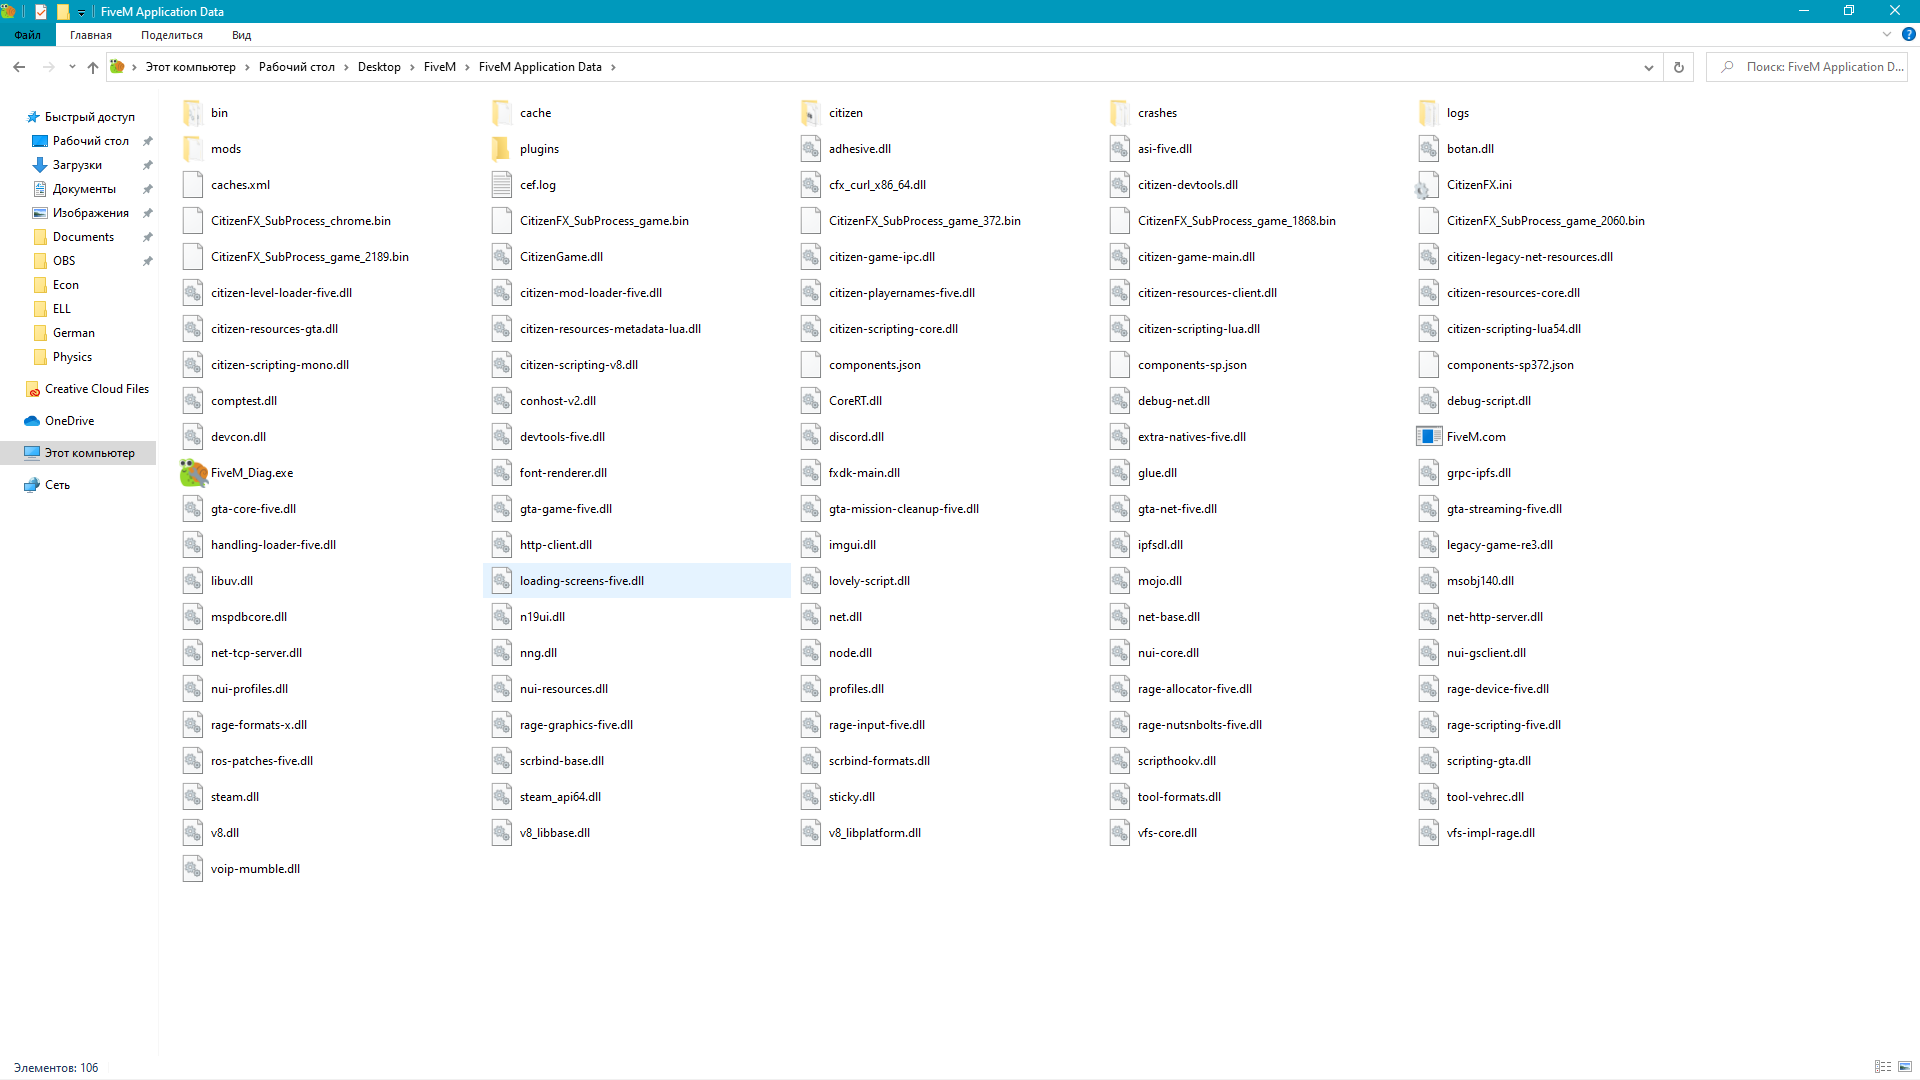Expand the chevron after Desktop breadcrumb
Image resolution: width=1920 pixels, height=1080 pixels.
pyautogui.click(x=412, y=67)
